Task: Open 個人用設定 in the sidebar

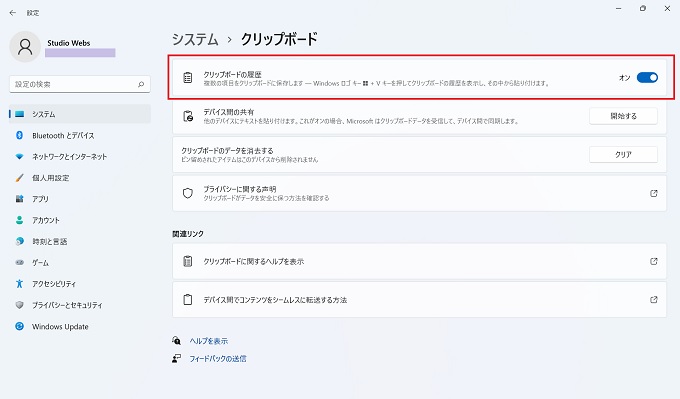Action: 80,178
